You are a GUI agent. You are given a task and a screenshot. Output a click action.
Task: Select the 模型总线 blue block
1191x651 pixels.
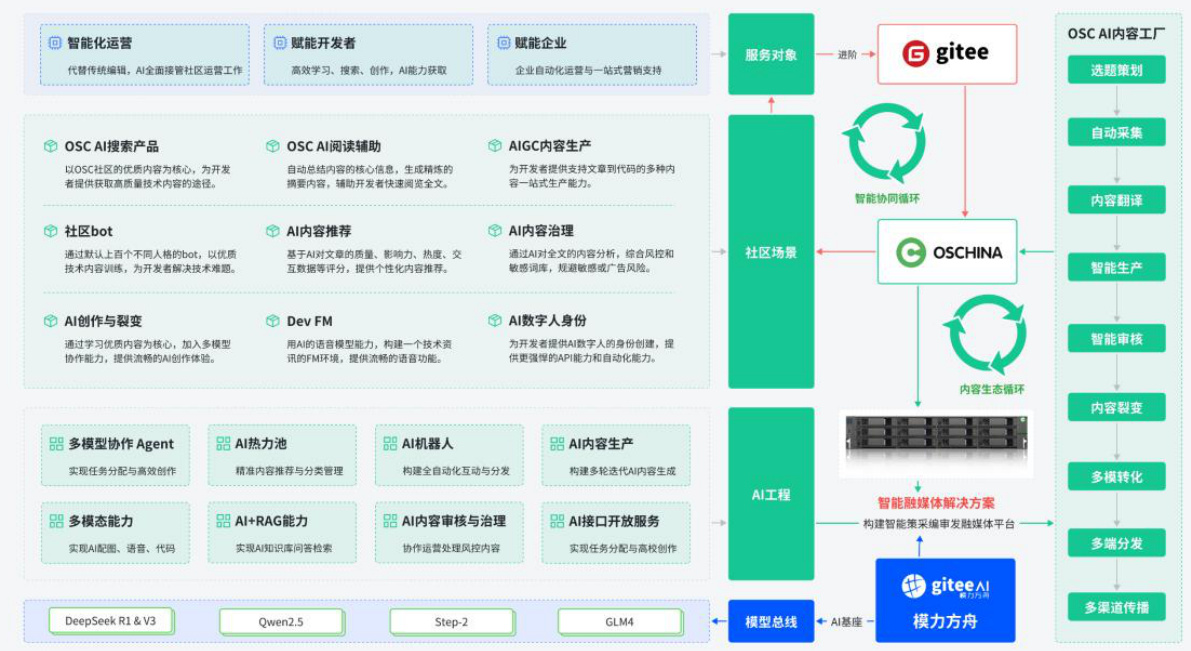point(771,621)
